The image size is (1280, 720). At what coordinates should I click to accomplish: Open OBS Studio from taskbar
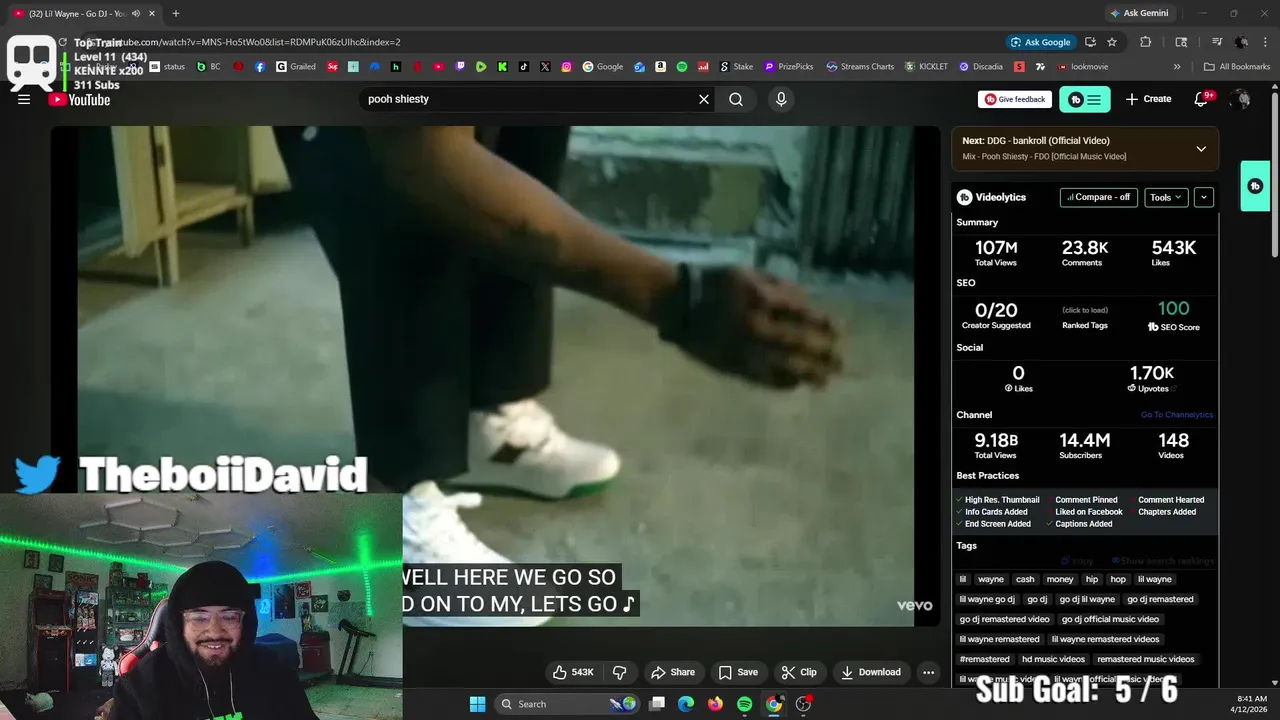tap(803, 704)
